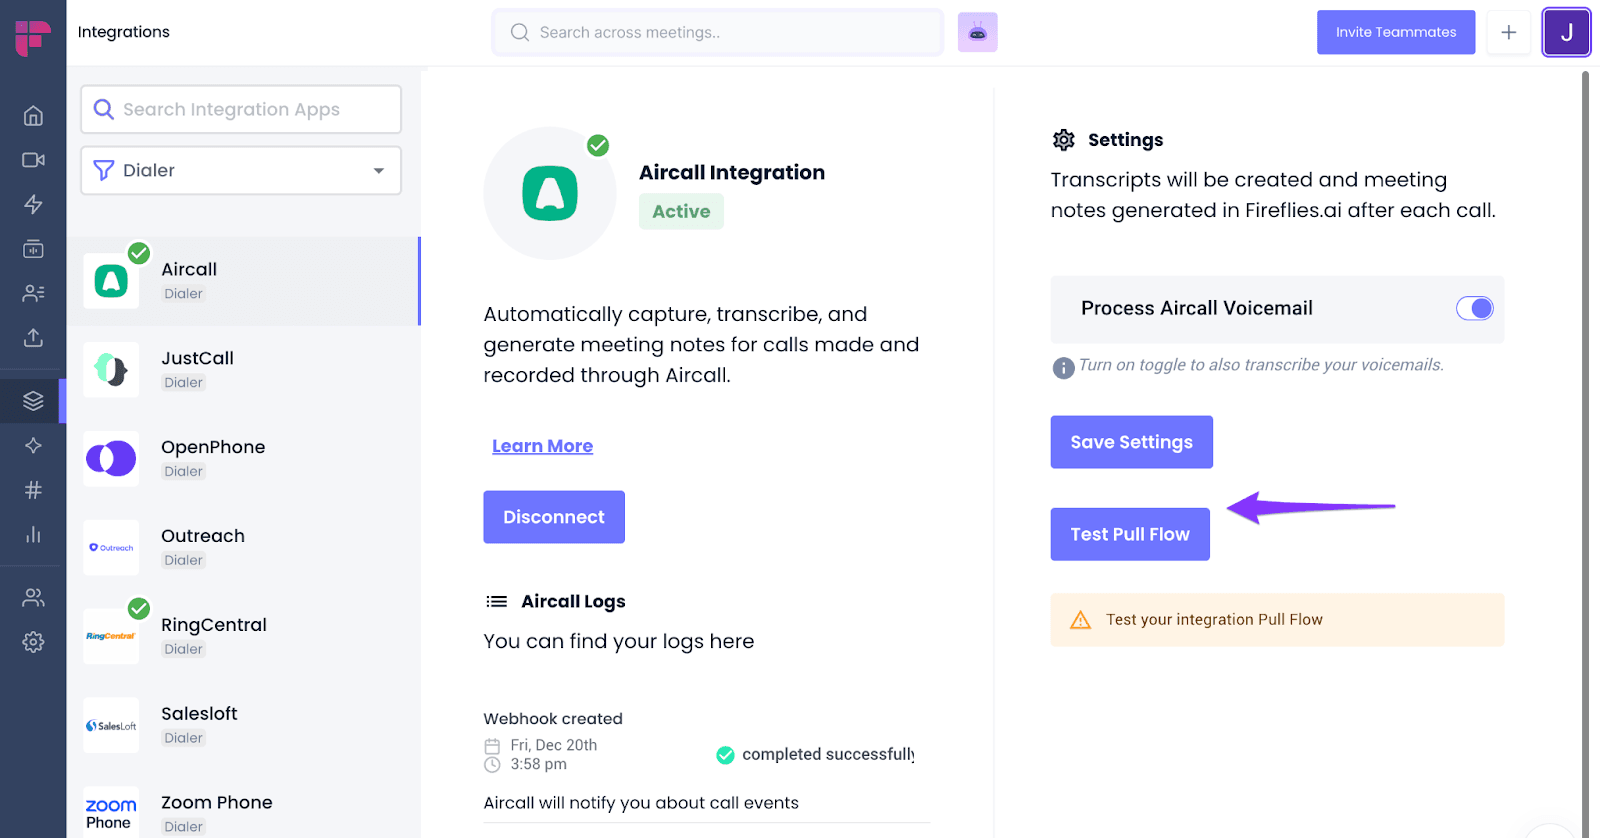Click 'Test your integration Pull Flow' notice

tap(1277, 620)
